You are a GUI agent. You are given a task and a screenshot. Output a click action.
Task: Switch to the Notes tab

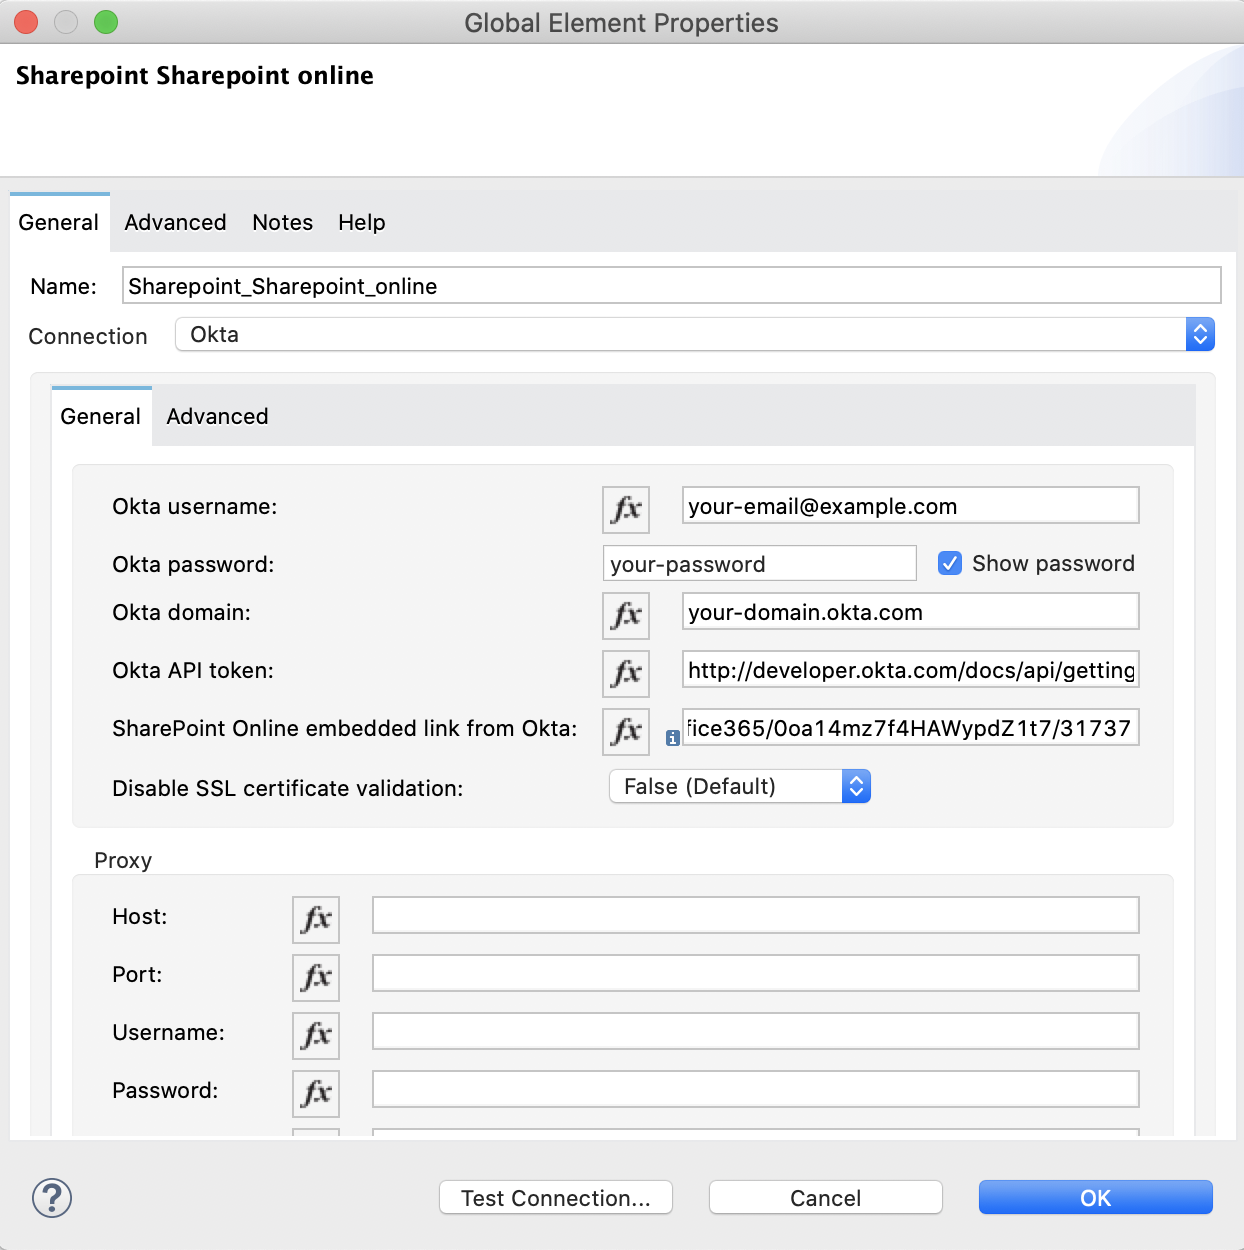pyautogui.click(x=282, y=222)
